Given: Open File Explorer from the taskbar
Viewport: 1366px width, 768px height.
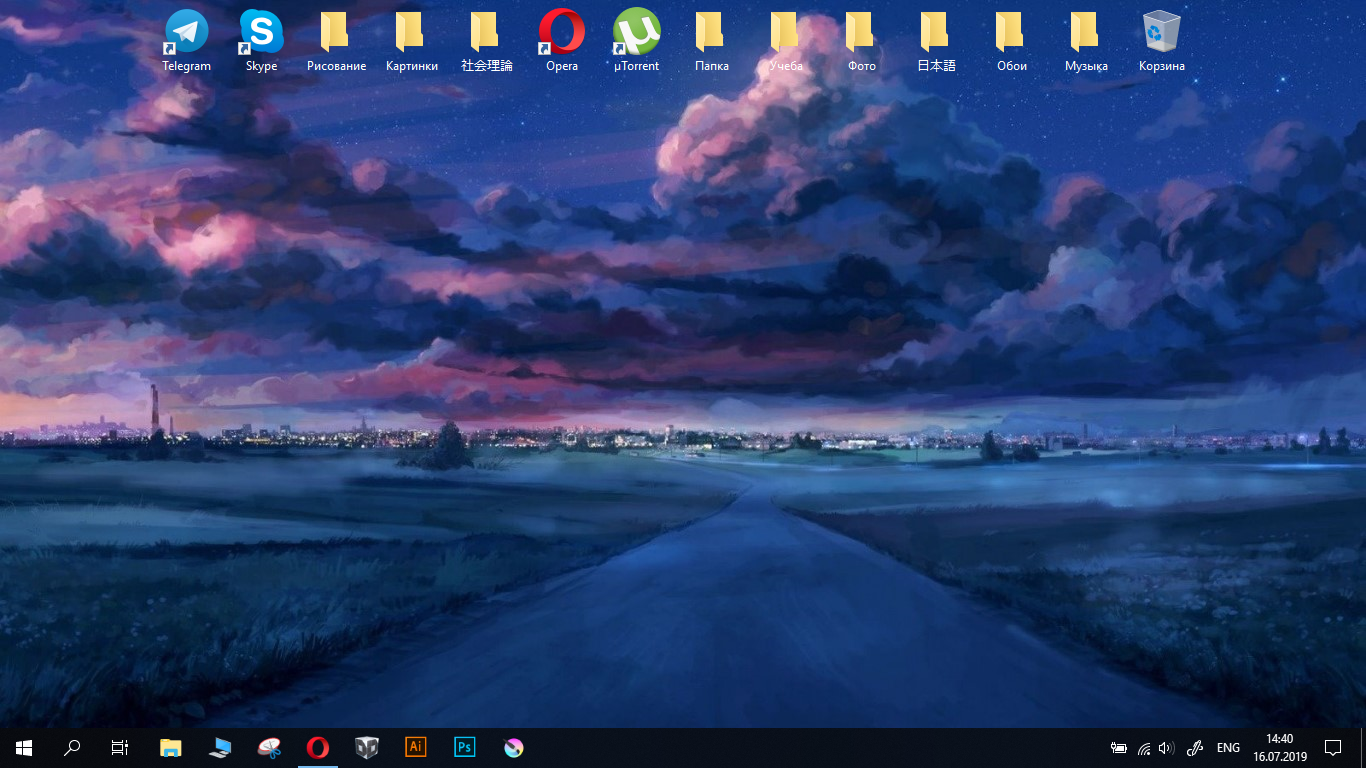Looking at the screenshot, I should coord(171,748).
